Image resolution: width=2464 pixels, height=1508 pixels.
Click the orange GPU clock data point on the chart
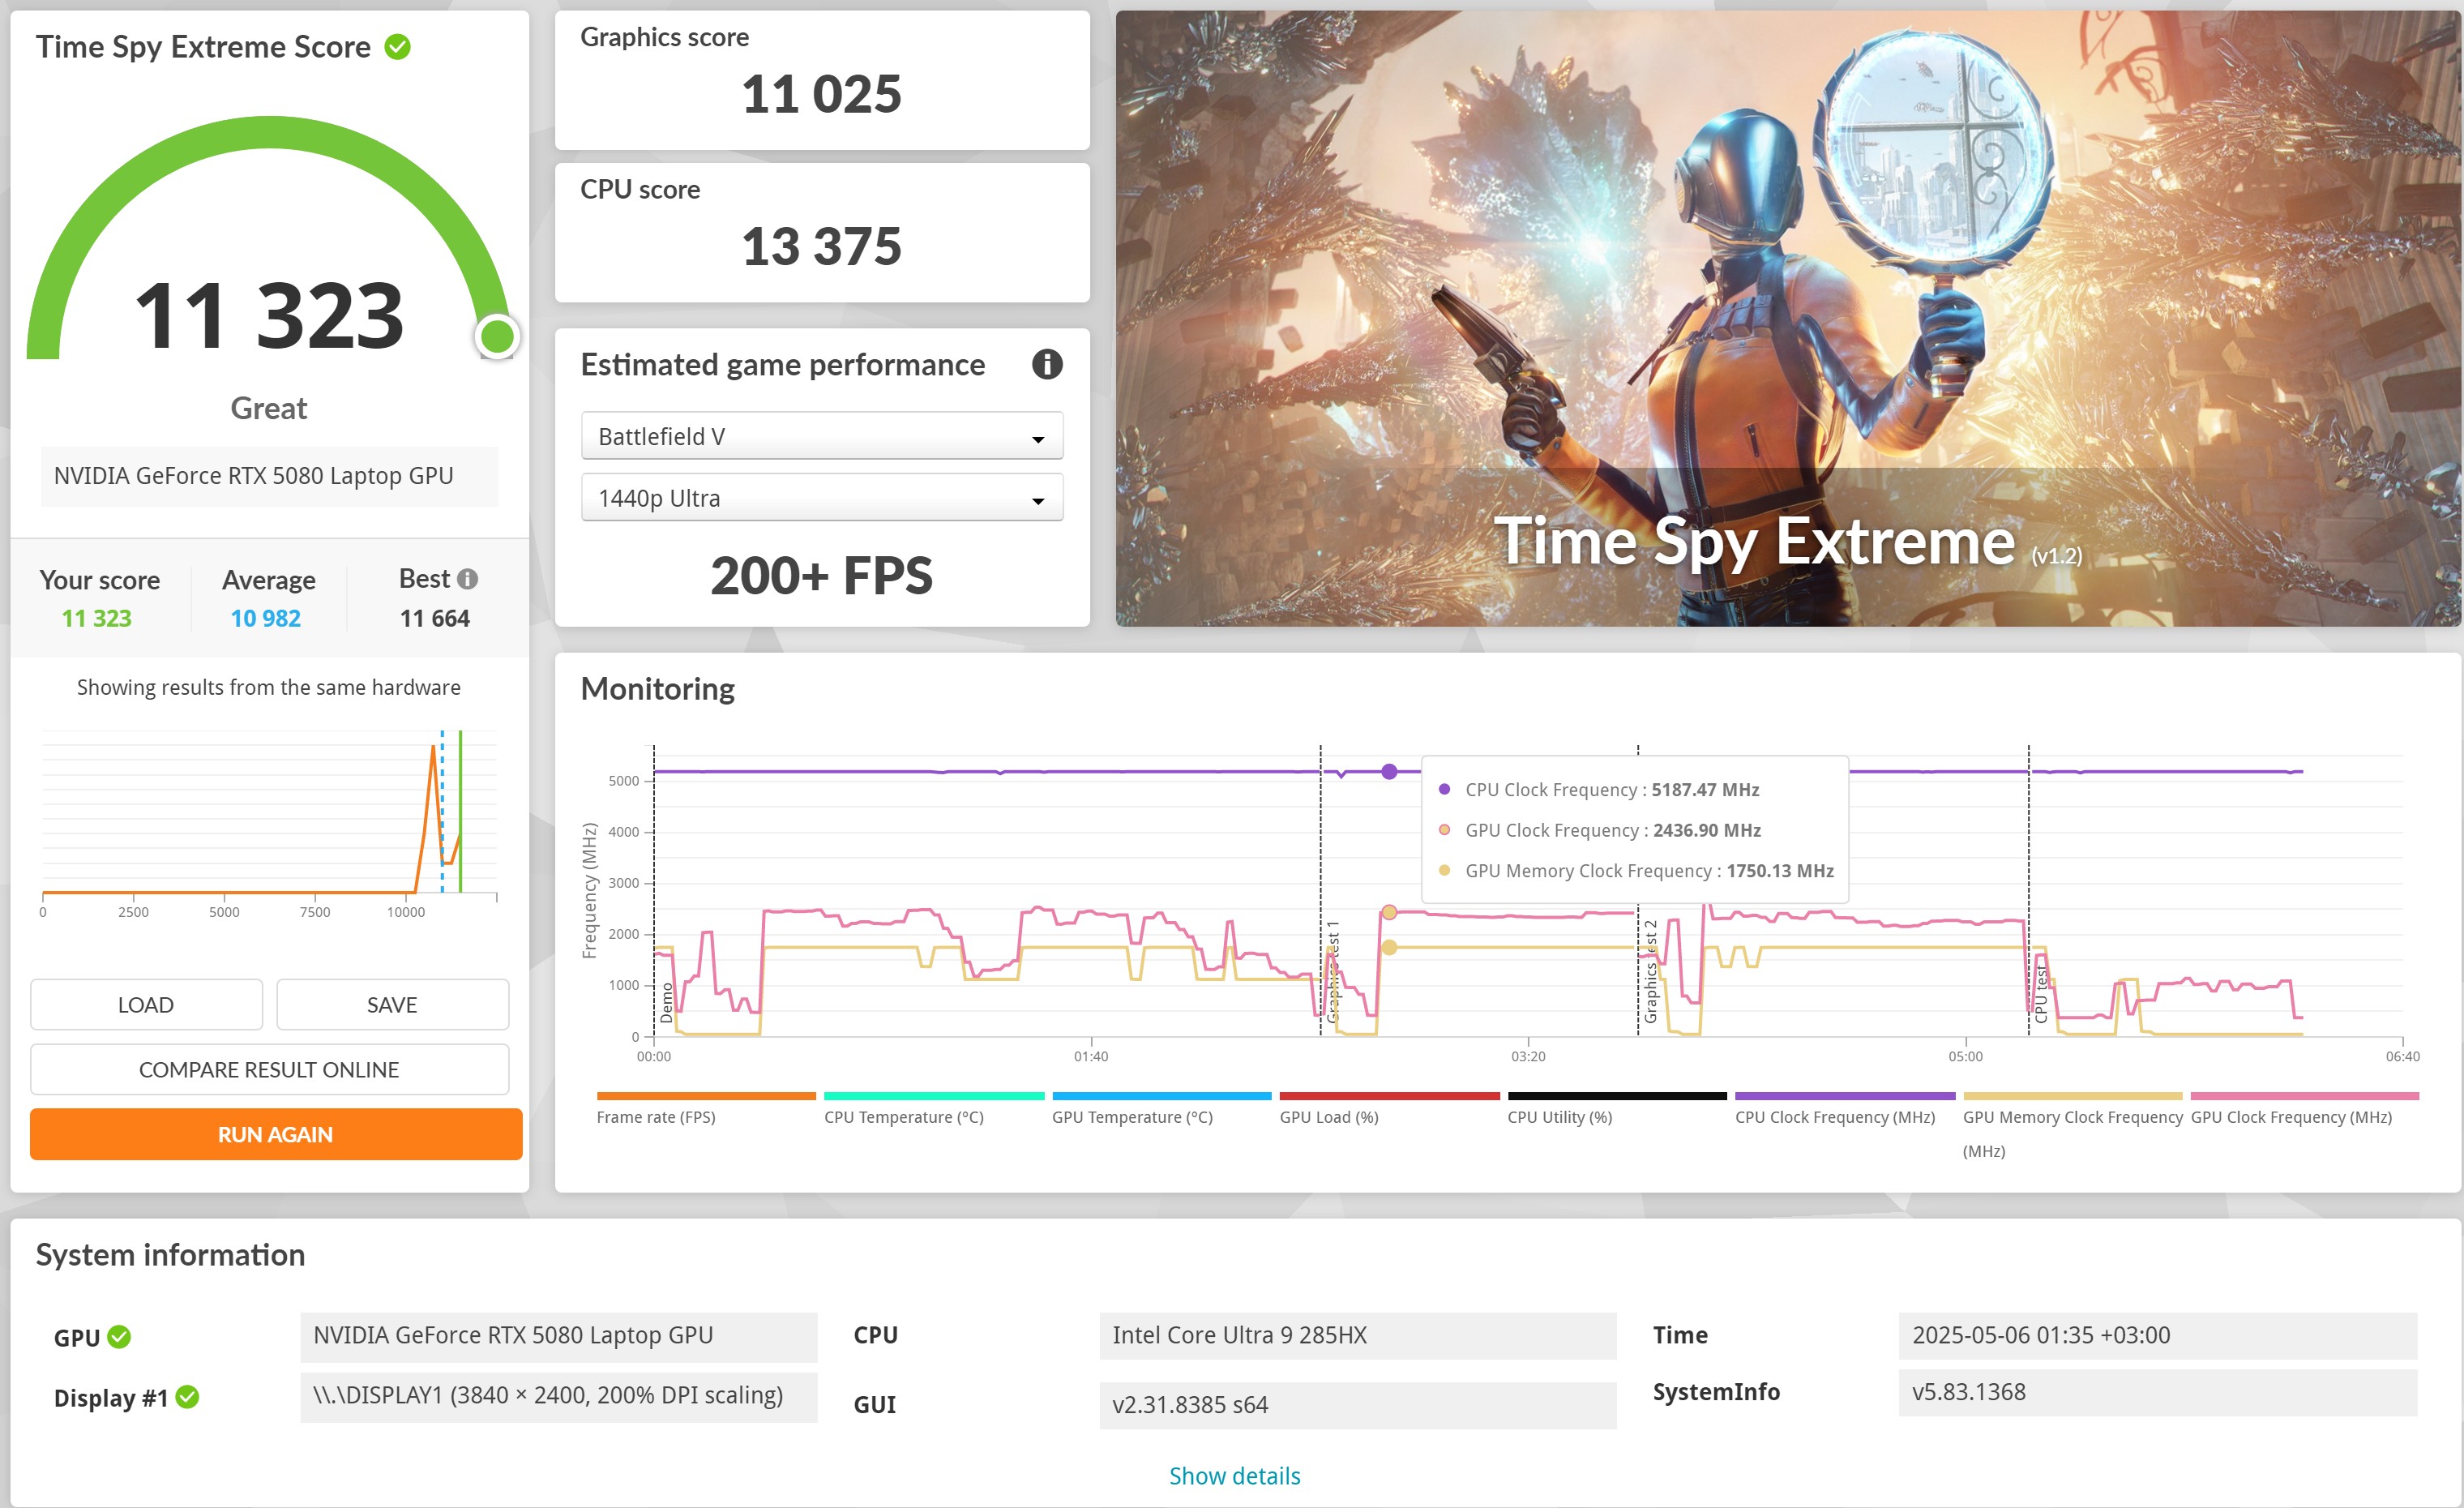1389,912
